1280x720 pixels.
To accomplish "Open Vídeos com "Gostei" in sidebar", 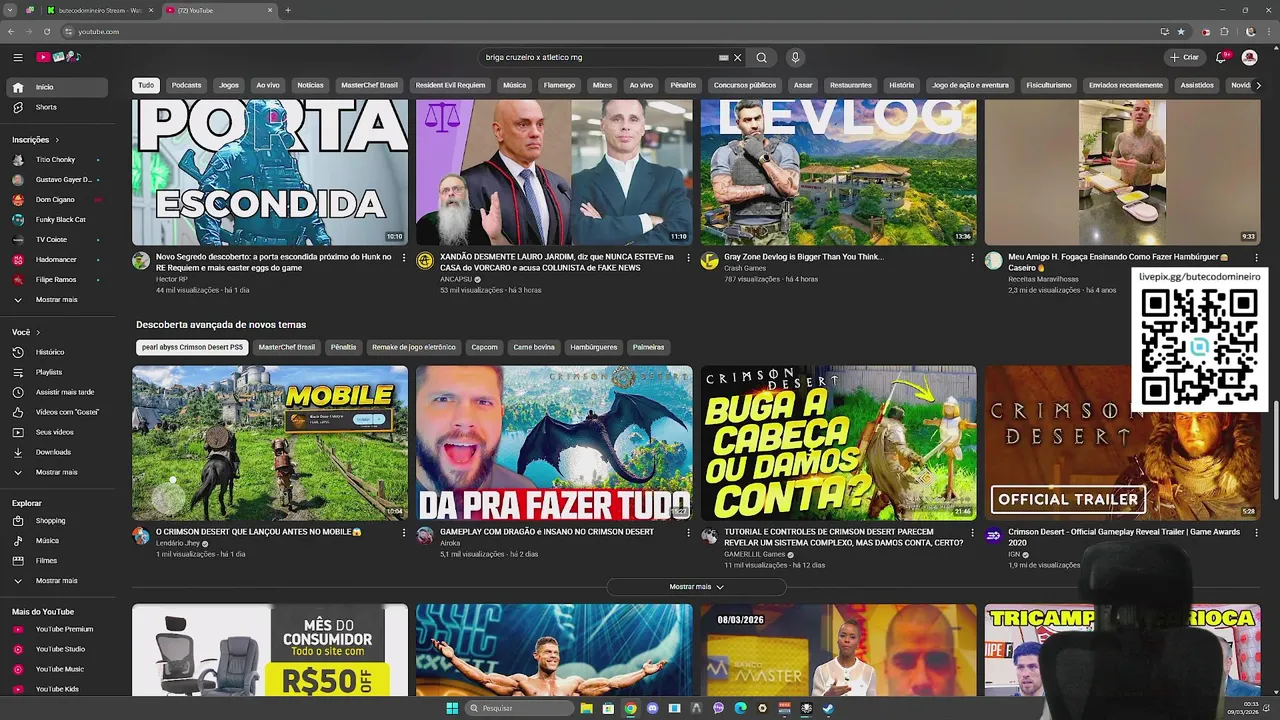I will [56, 412].
